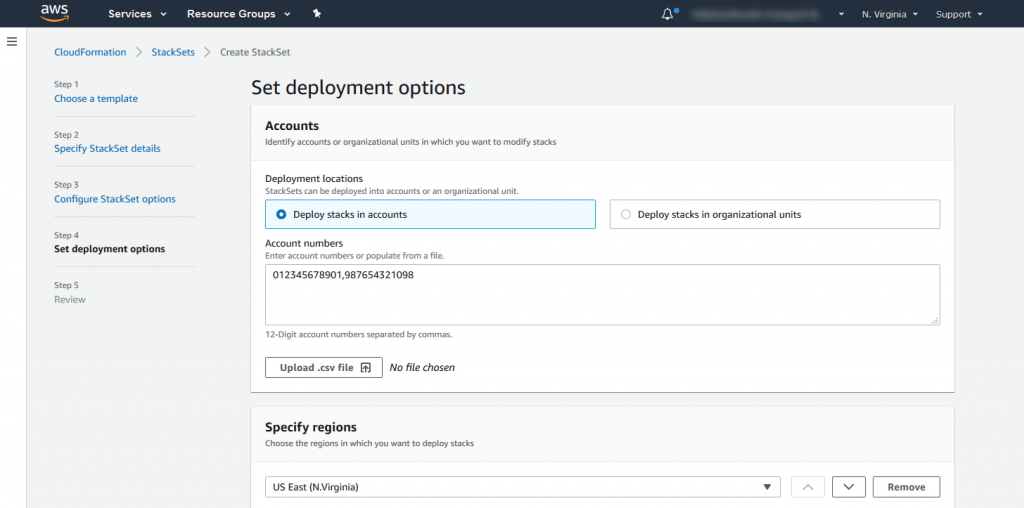The height and width of the screenshot is (508, 1024).
Task: Click the Specify regions heading
Action: tap(311, 427)
